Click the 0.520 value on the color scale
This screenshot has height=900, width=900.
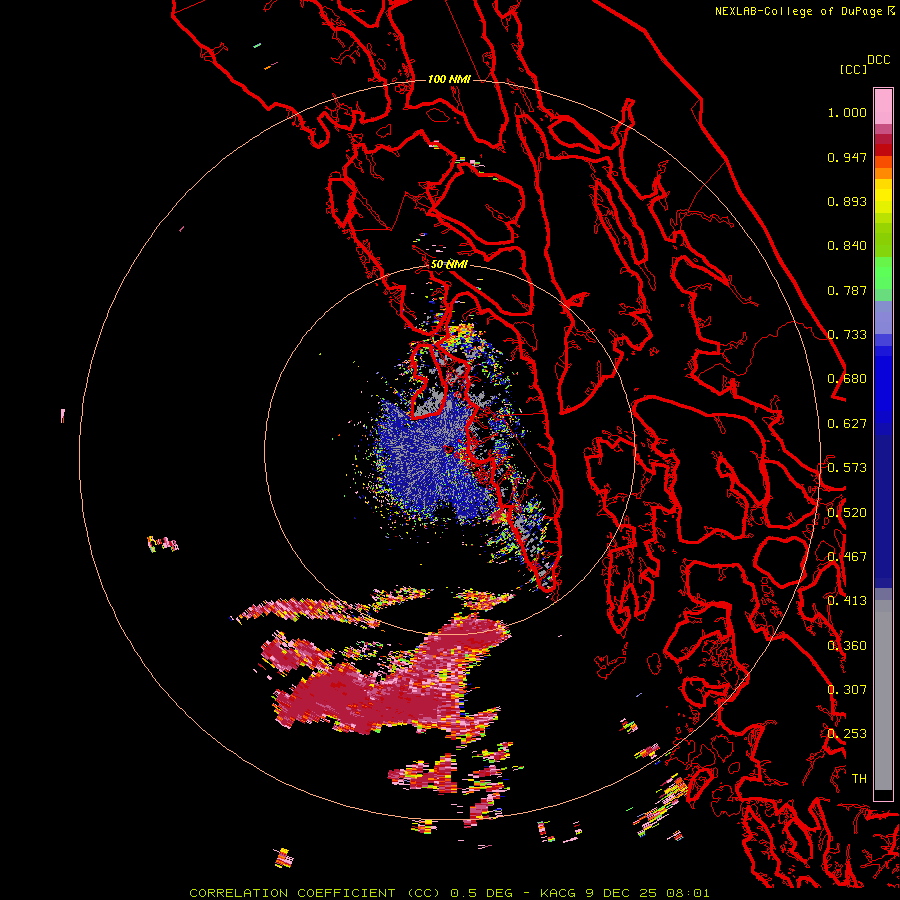click(x=847, y=513)
